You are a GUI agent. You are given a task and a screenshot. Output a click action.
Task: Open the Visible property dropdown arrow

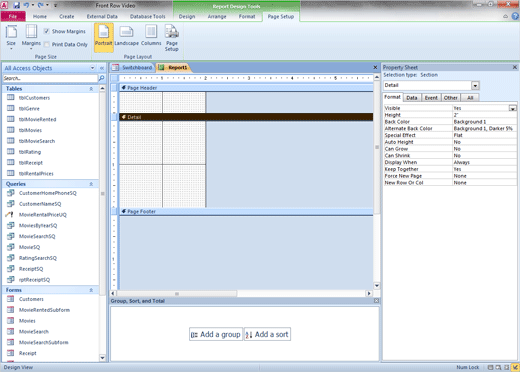512,108
